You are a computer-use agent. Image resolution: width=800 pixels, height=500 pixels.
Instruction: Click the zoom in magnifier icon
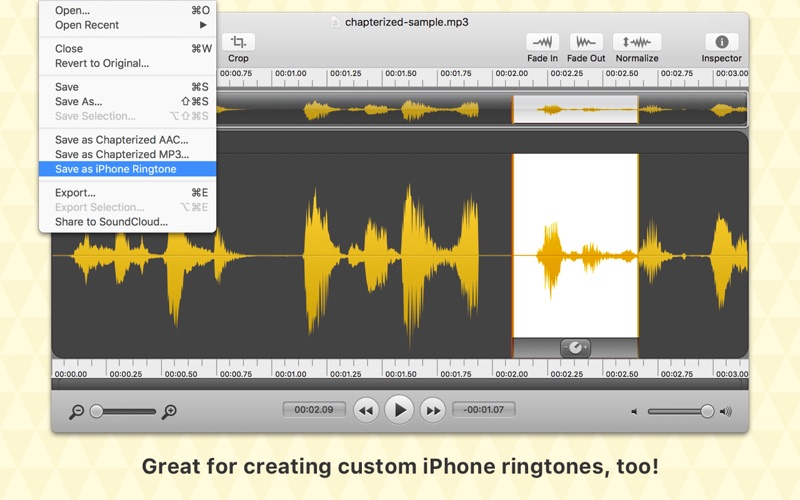170,412
